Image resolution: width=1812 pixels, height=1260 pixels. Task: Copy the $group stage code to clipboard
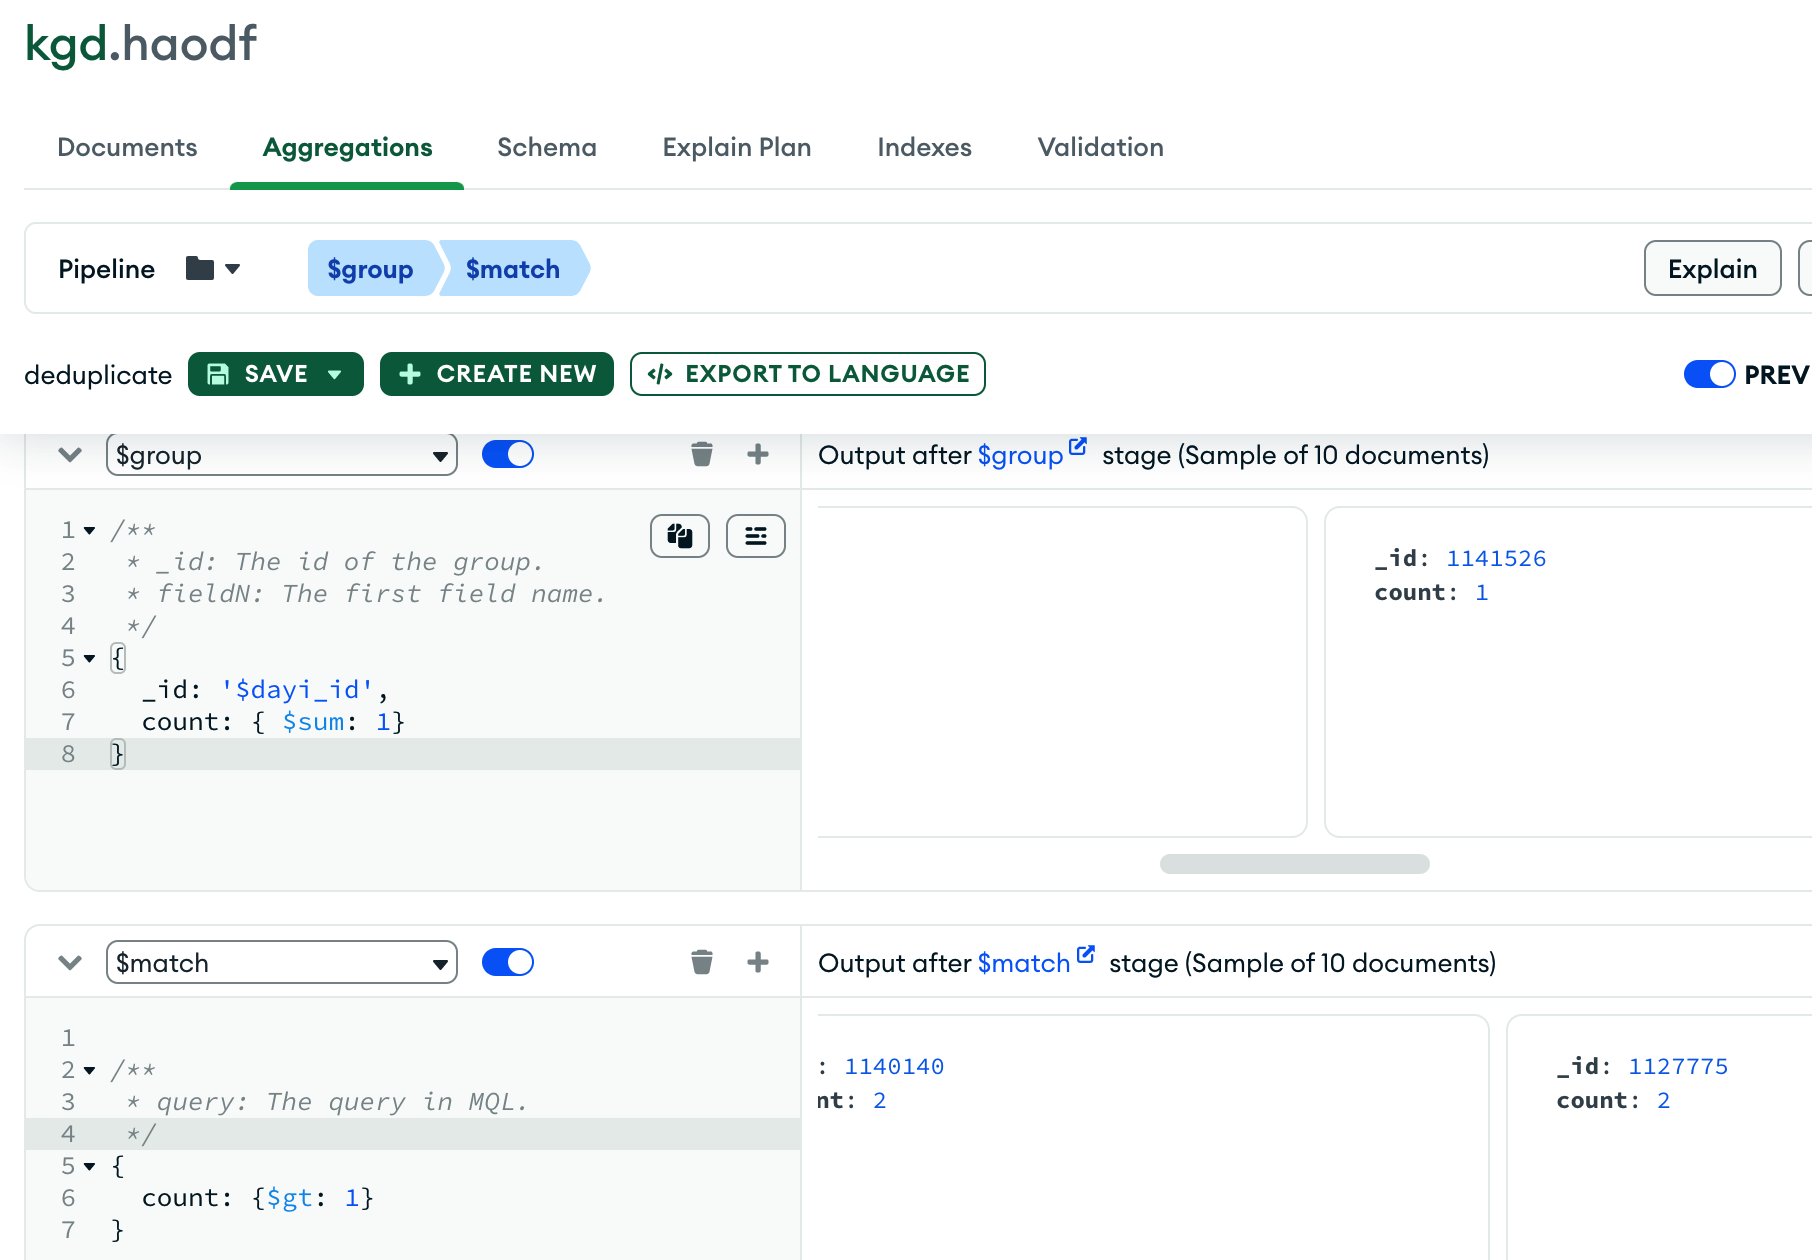pos(680,536)
